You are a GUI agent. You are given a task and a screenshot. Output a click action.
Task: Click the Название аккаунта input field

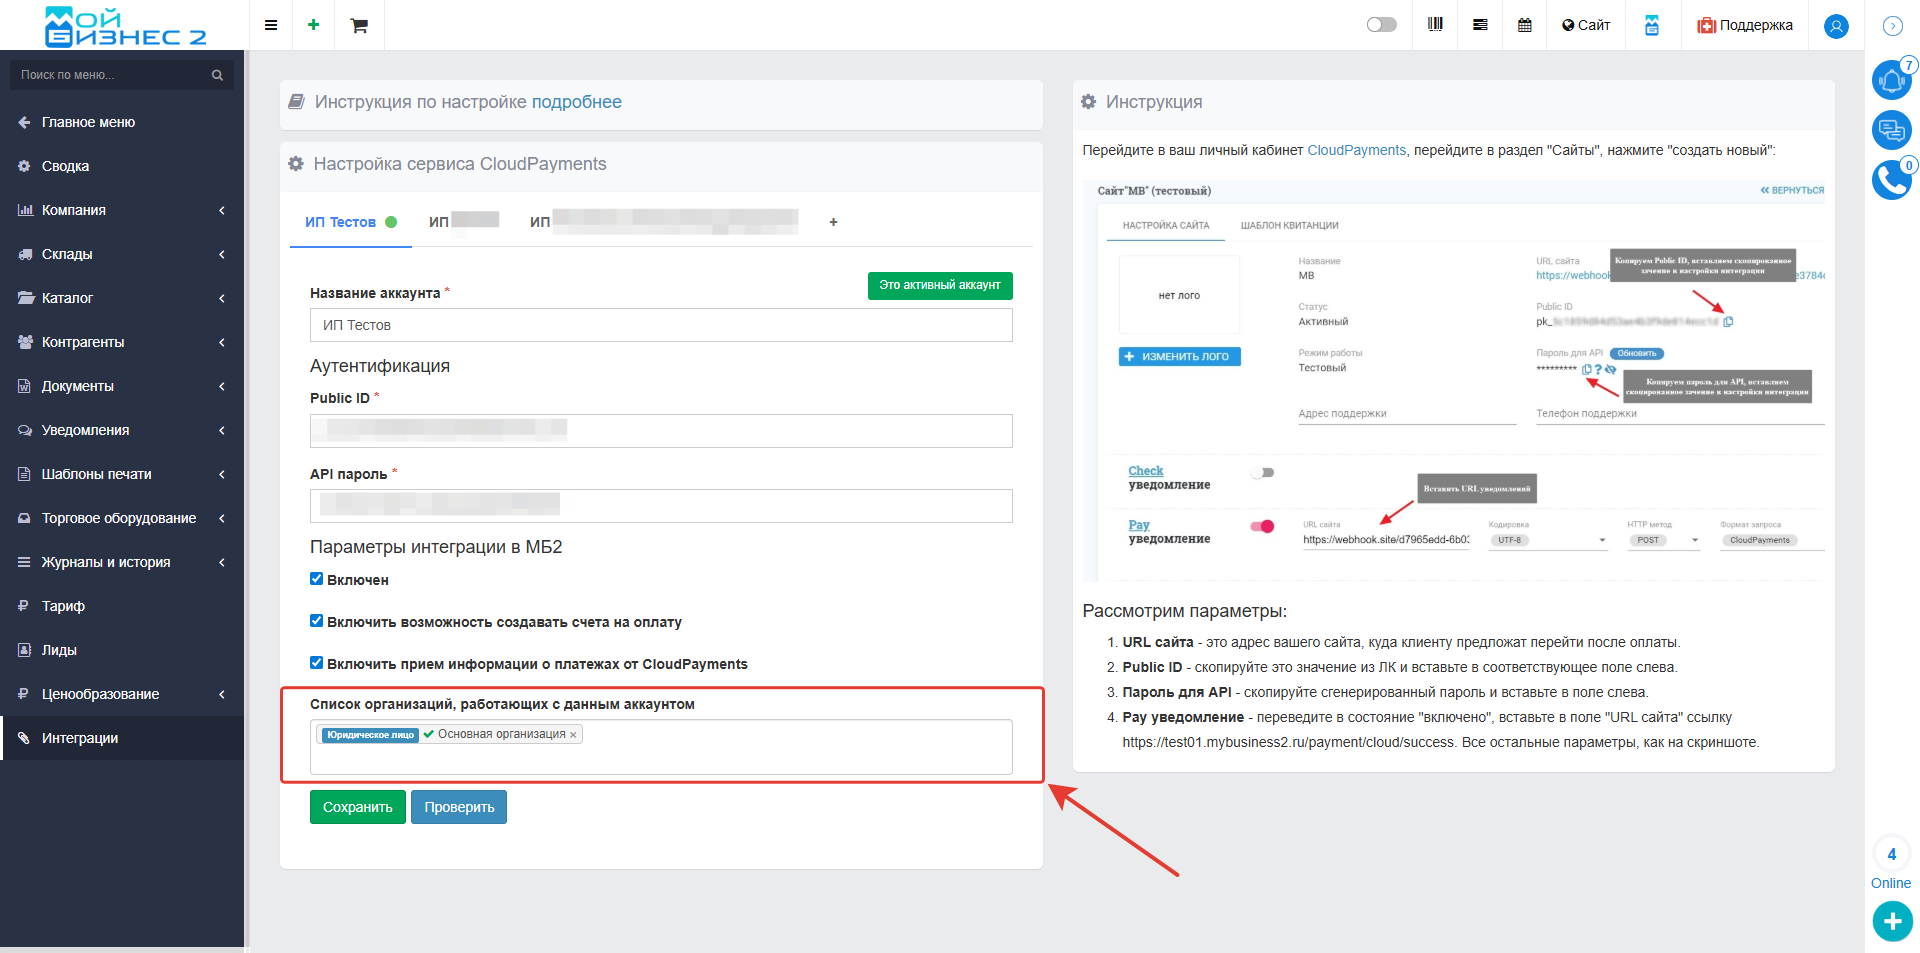click(x=661, y=325)
